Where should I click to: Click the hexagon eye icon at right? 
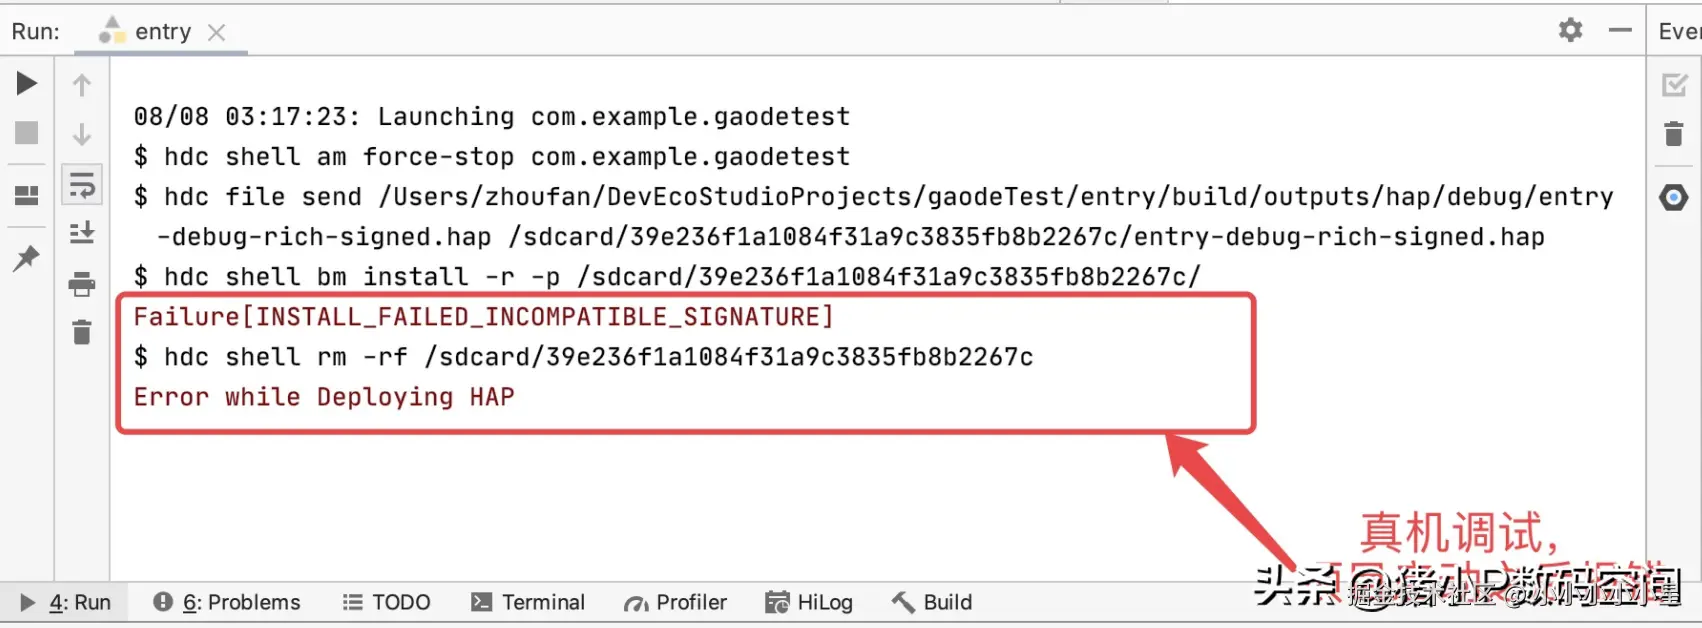1673,197
